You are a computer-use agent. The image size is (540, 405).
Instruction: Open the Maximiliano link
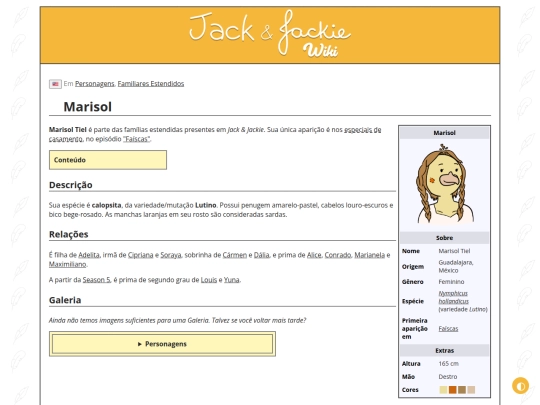pyautogui.click(x=68, y=264)
